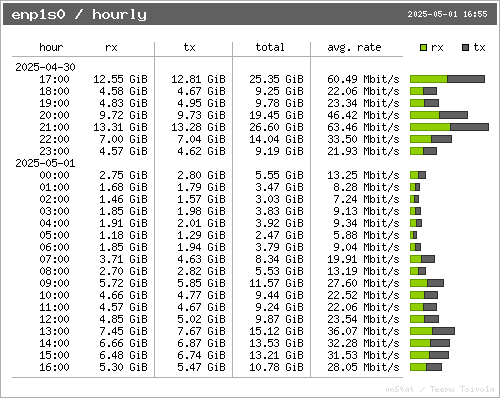This screenshot has width=500, height=398.
Task: Click rate 22.06 Mbit/s in 18:00 row
Action: pos(363,91)
